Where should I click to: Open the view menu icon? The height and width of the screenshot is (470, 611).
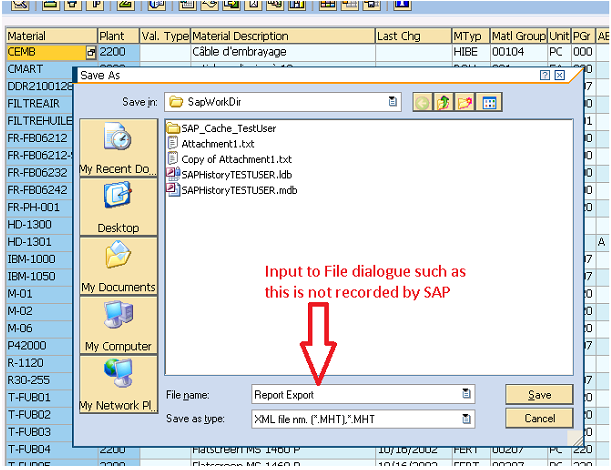[x=489, y=102]
